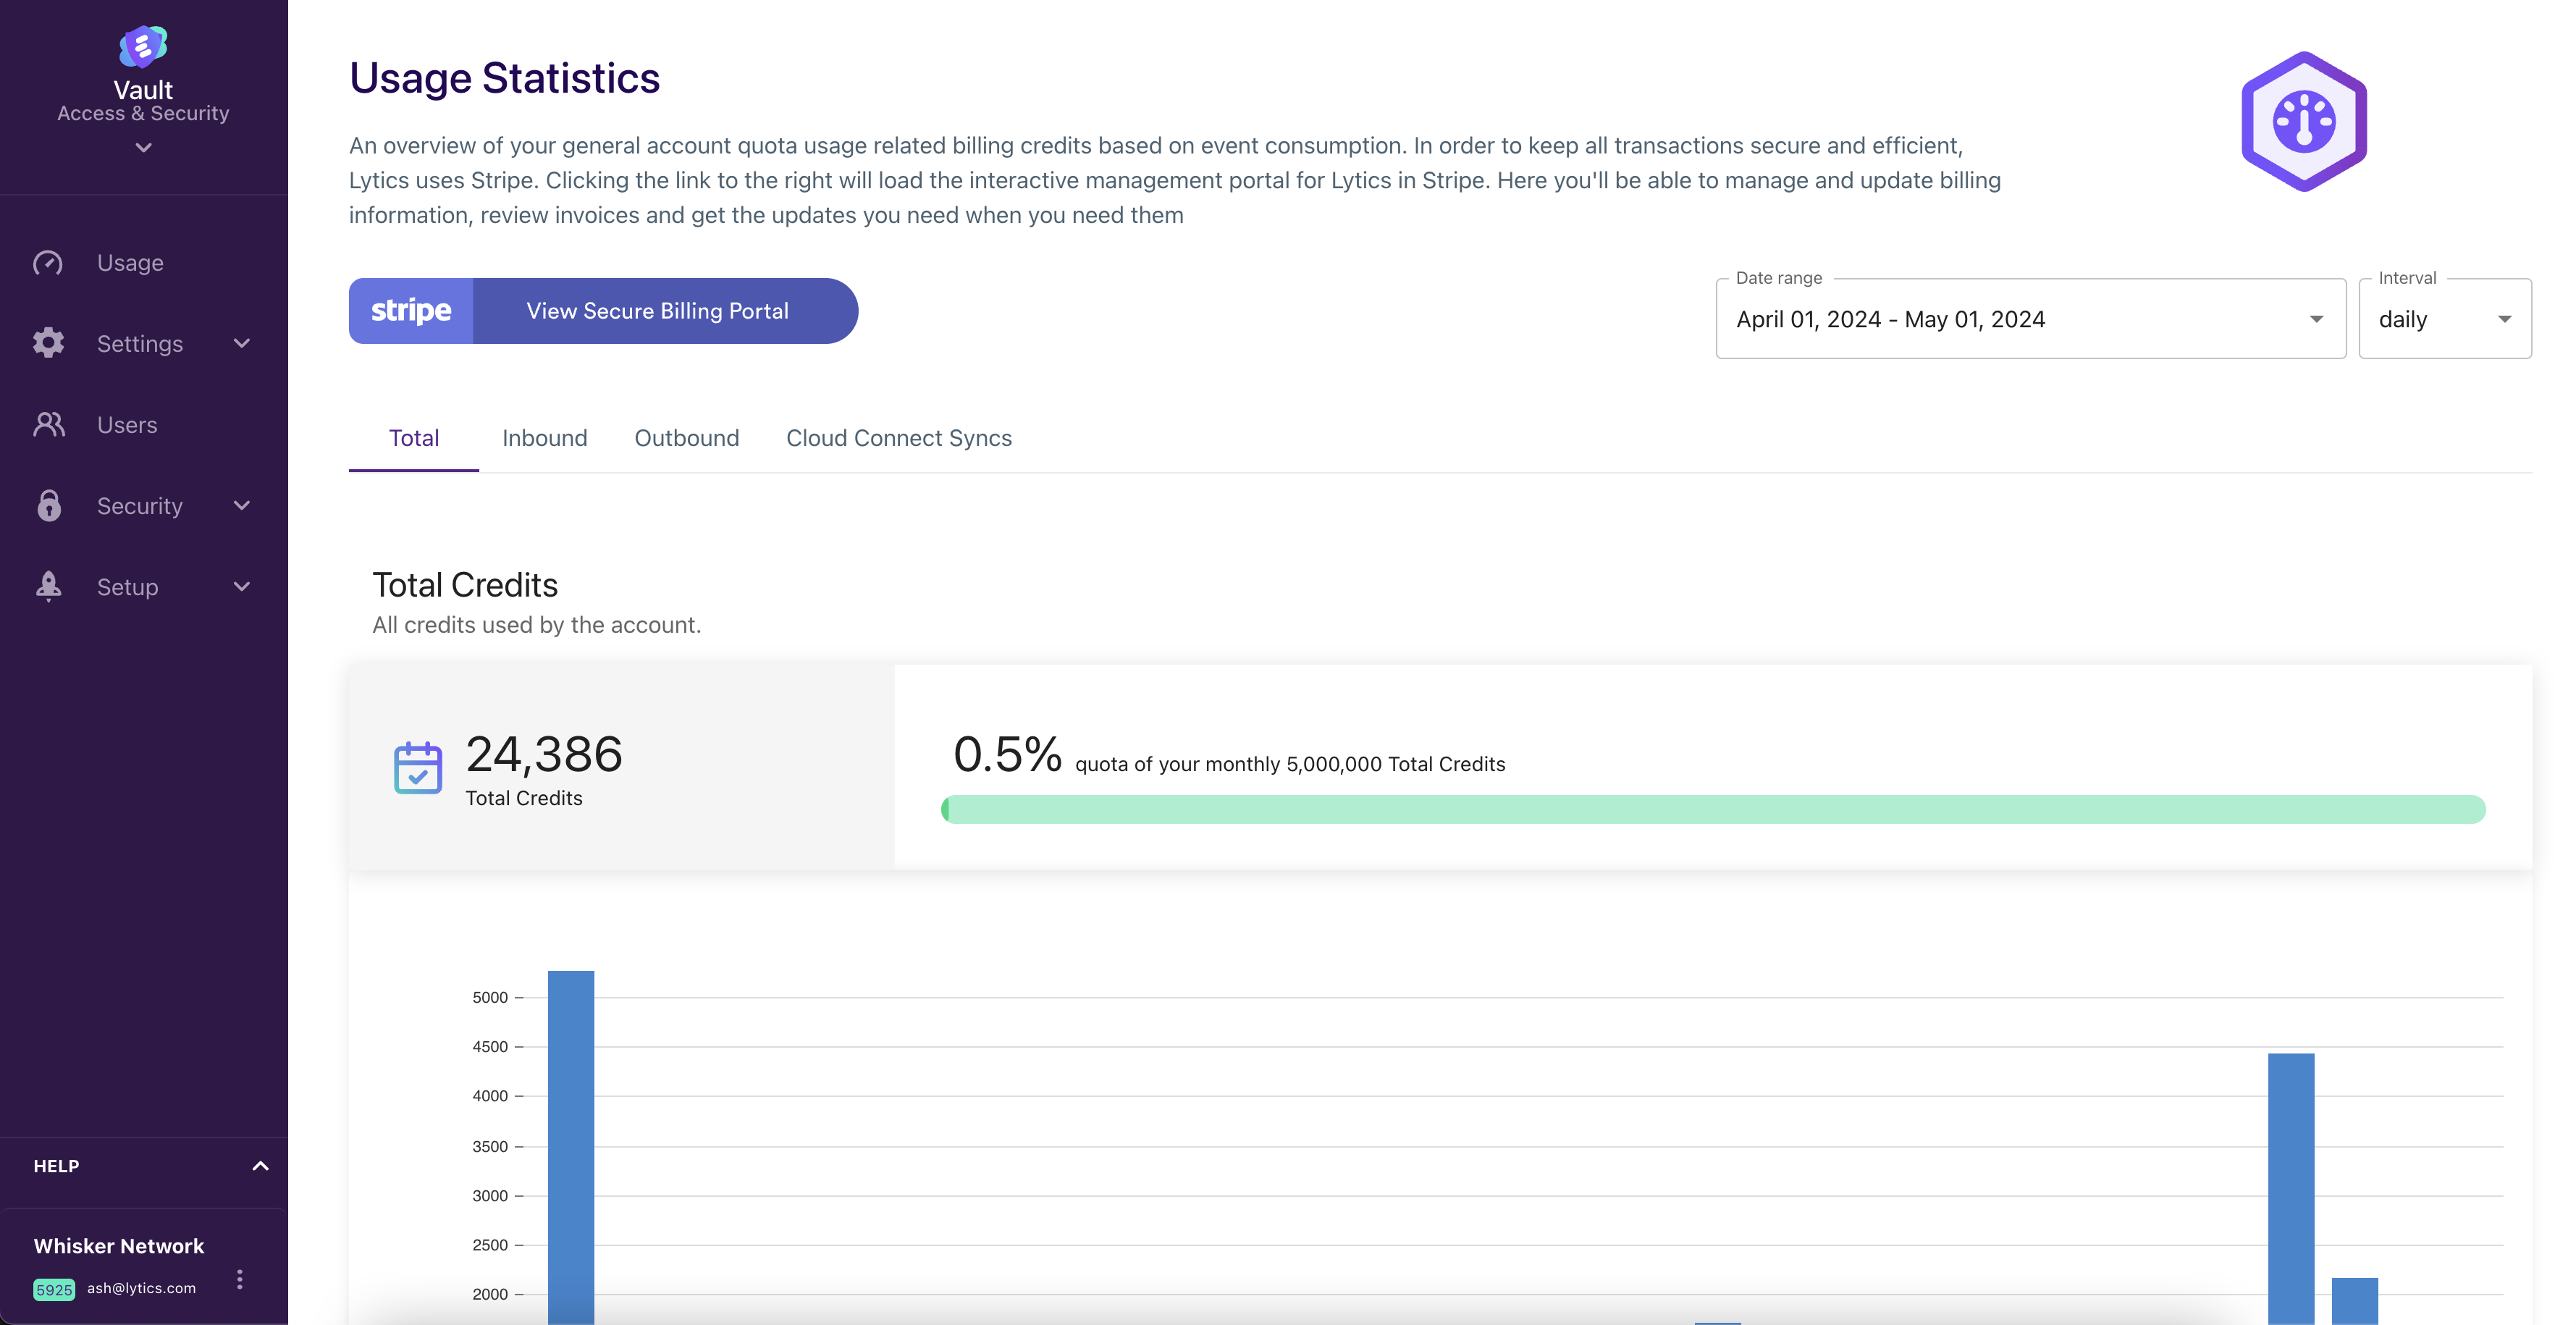Open the Interval daily dropdown
The image size is (2576, 1325).
[x=2444, y=319]
